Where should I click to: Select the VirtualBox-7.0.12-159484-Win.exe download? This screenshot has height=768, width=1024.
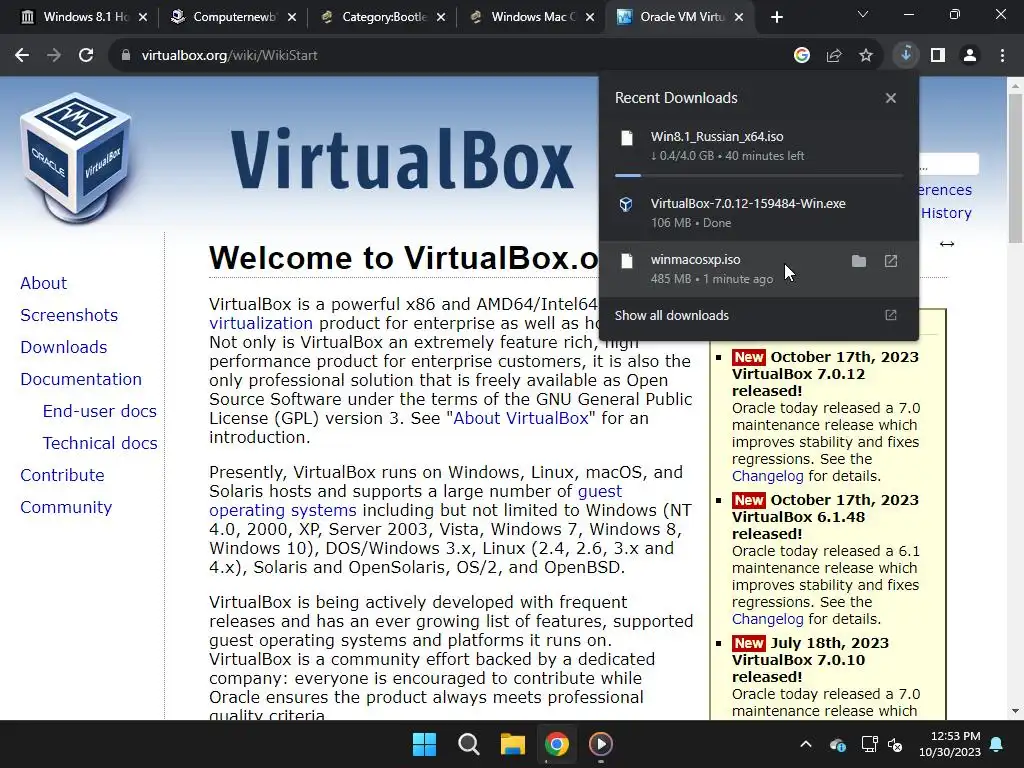[759, 212]
